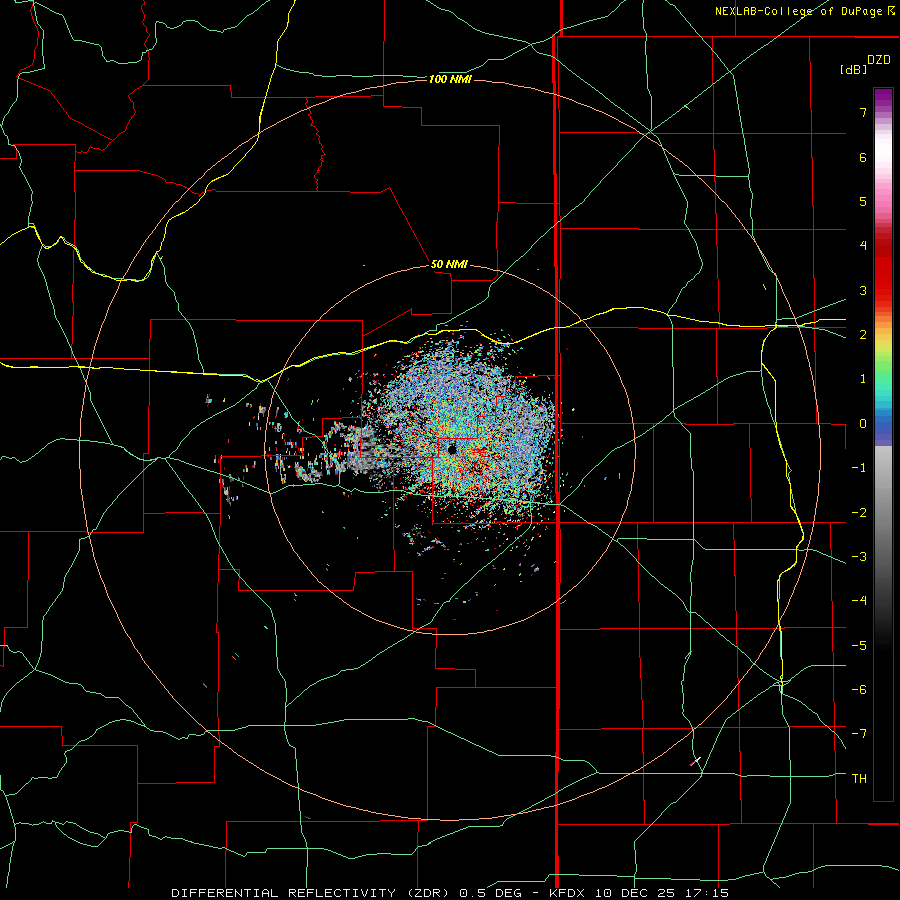The image size is (900, 900).
Task: Click the 6 value on the color scale
Action: [863, 157]
